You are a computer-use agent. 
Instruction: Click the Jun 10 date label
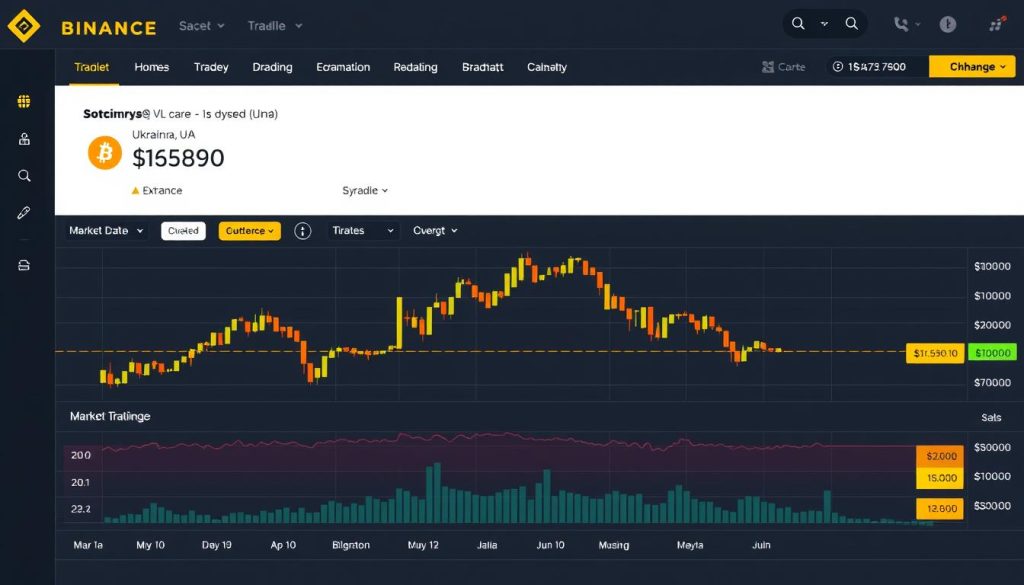click(x=551, y=545)
